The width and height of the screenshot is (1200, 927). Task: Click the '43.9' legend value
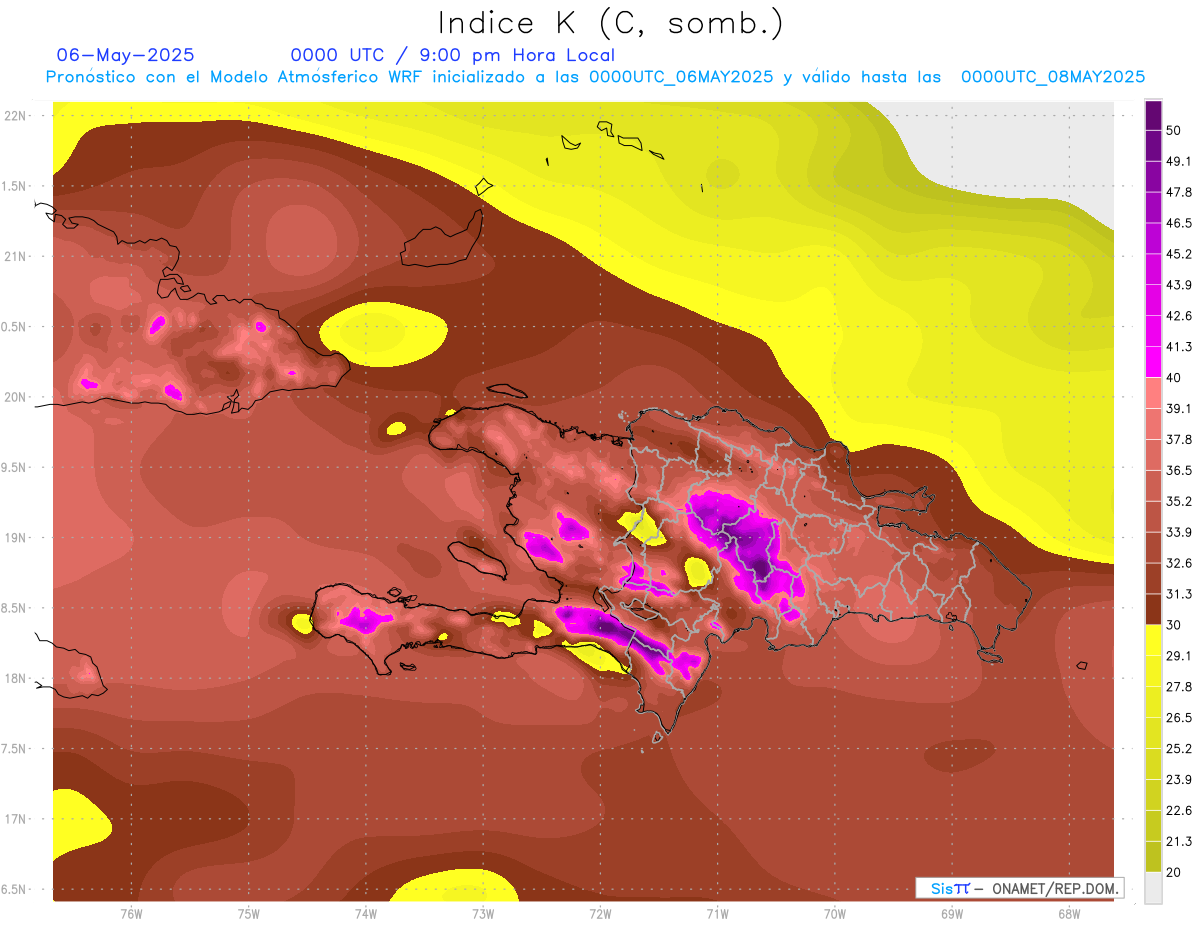click(x=1180, y=285)
